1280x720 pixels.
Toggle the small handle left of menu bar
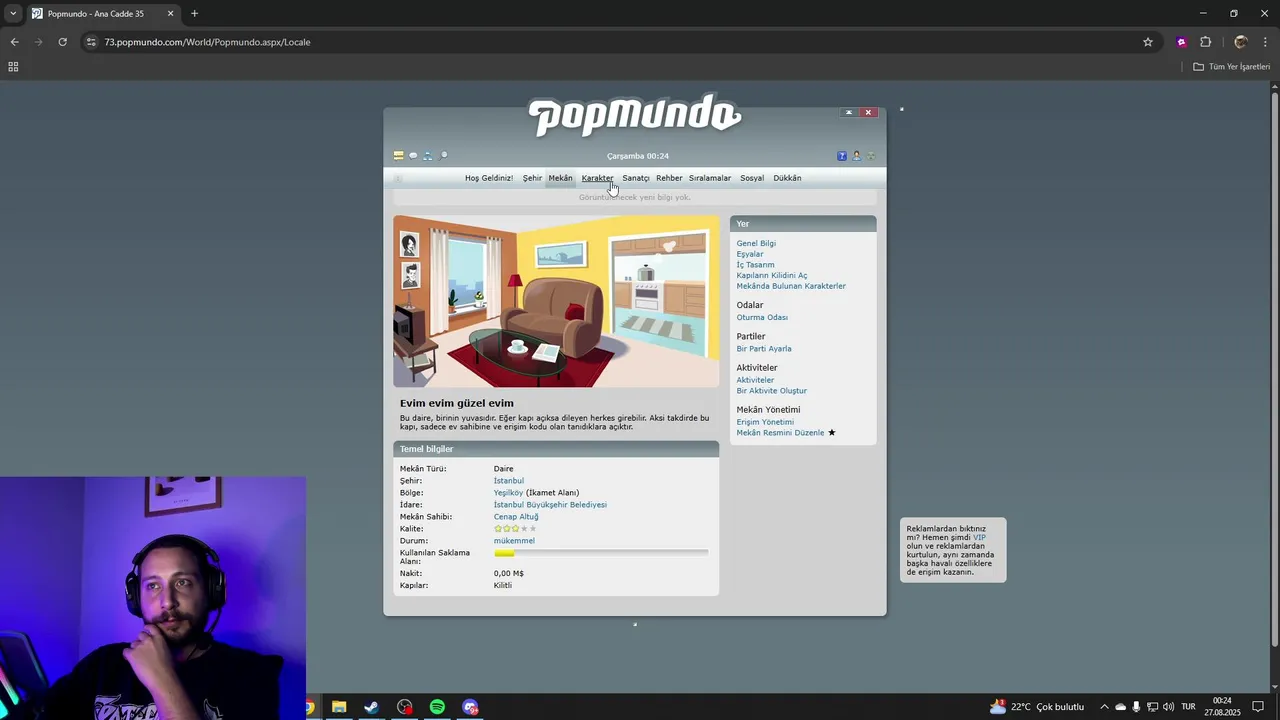tap(398, 179)
